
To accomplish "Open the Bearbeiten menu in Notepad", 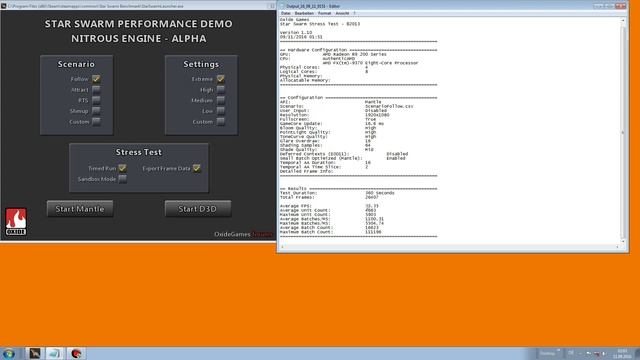I will pyautogui.click(x=304, y=13).
